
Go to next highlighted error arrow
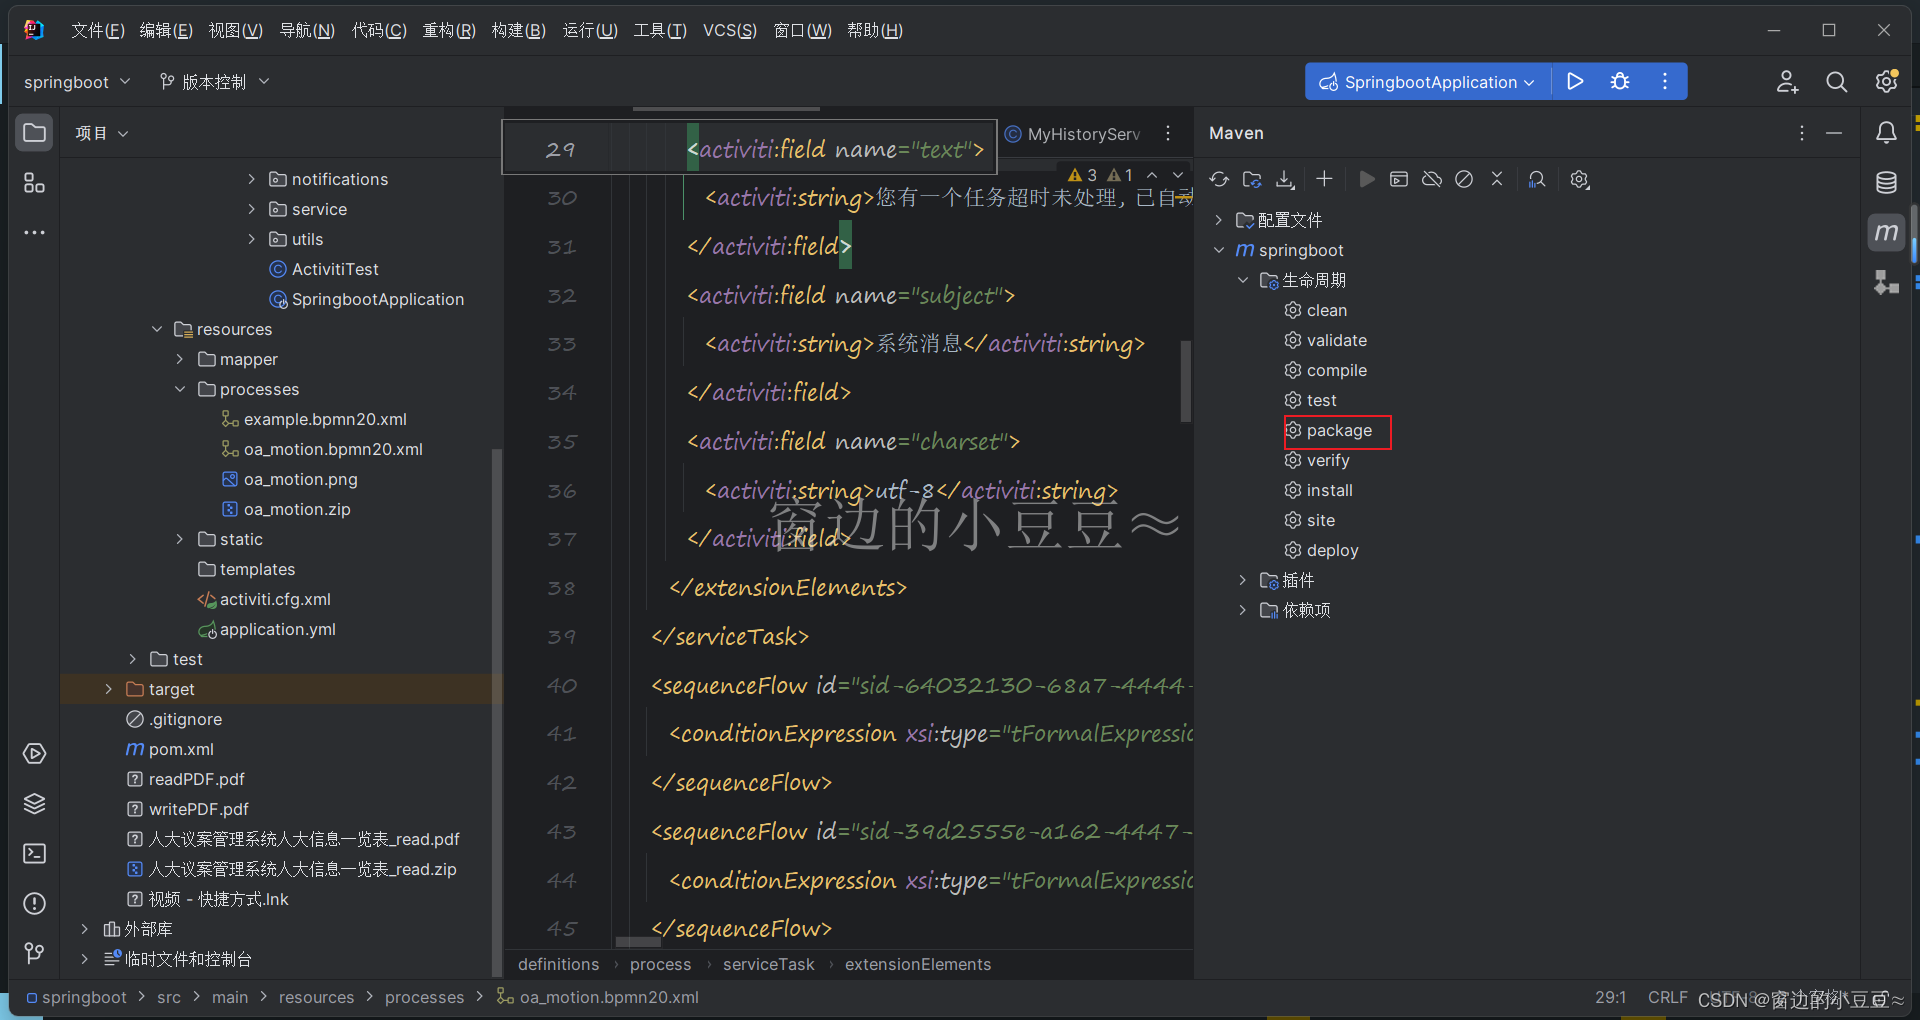(x=1178, y=175)
